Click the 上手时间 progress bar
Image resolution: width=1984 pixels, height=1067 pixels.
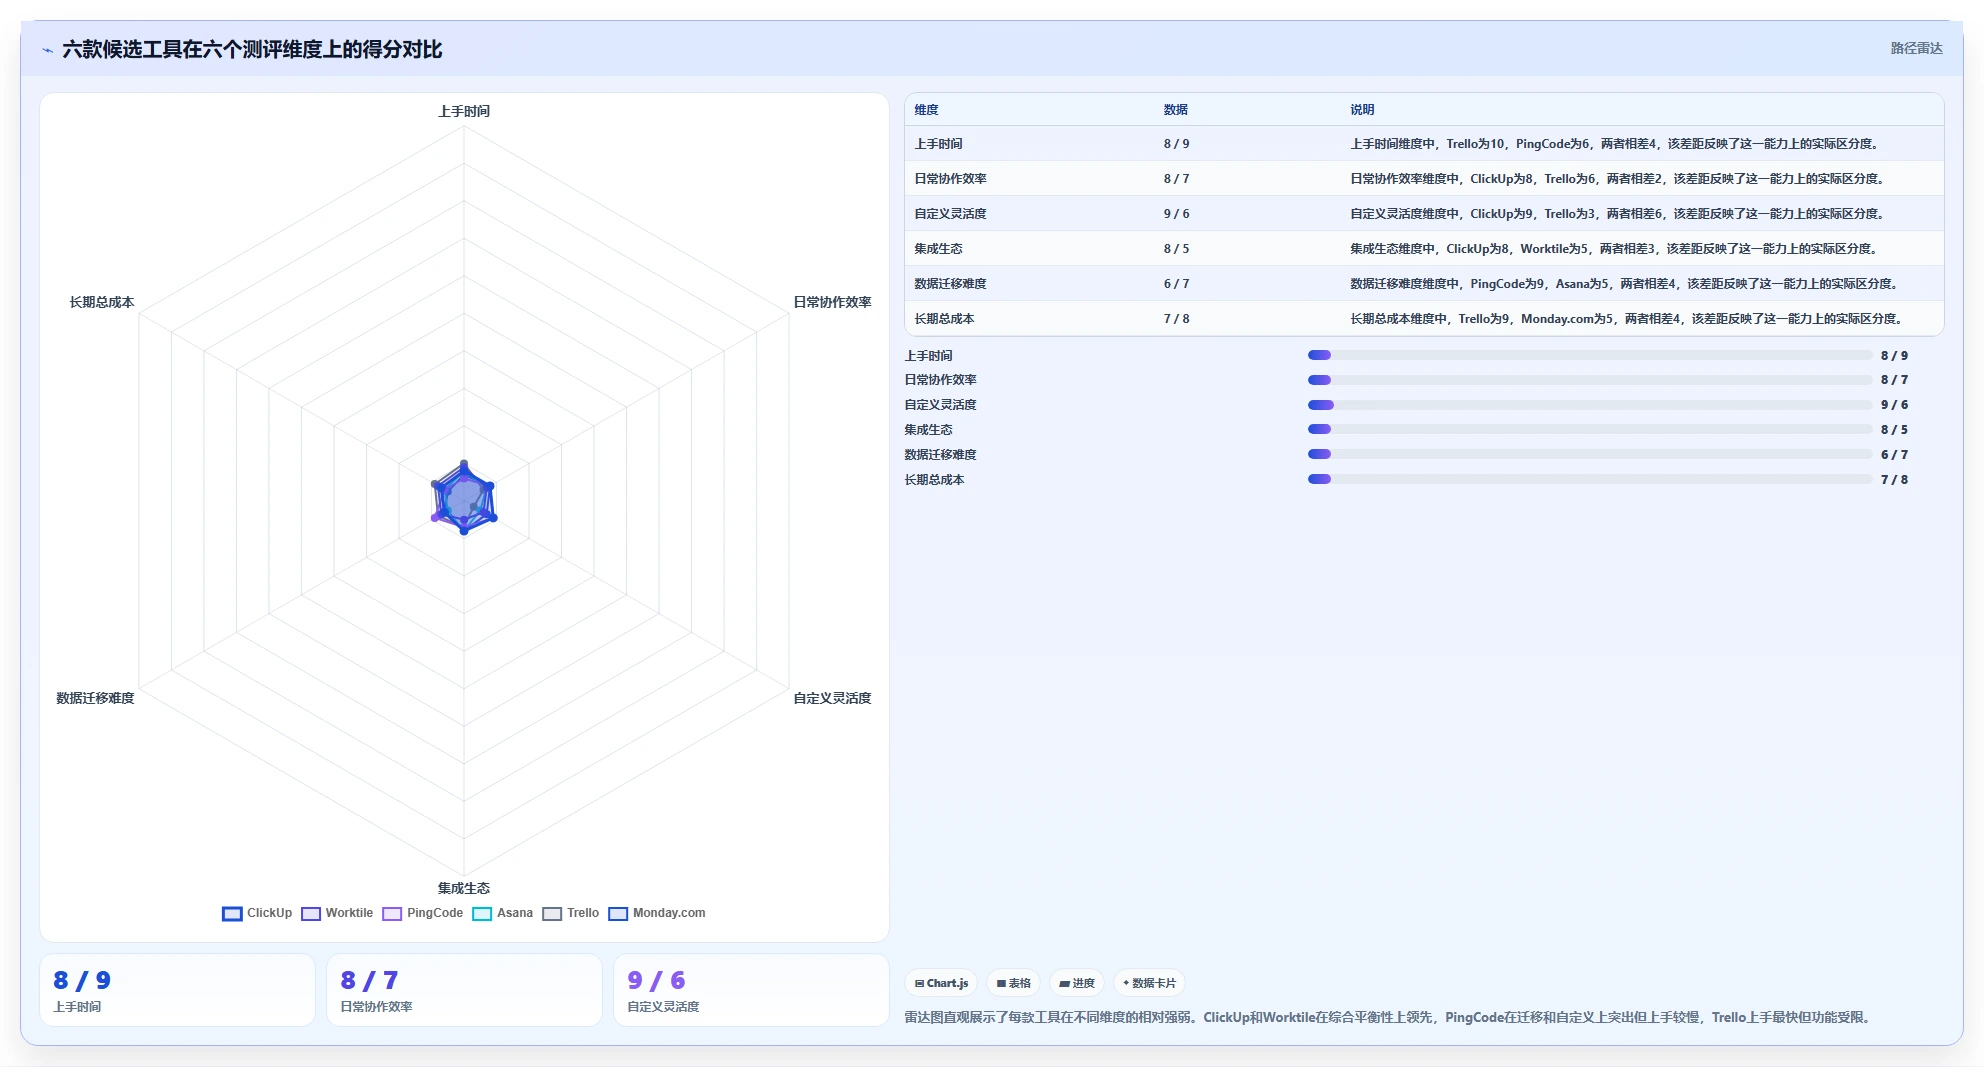[1590, 355]
